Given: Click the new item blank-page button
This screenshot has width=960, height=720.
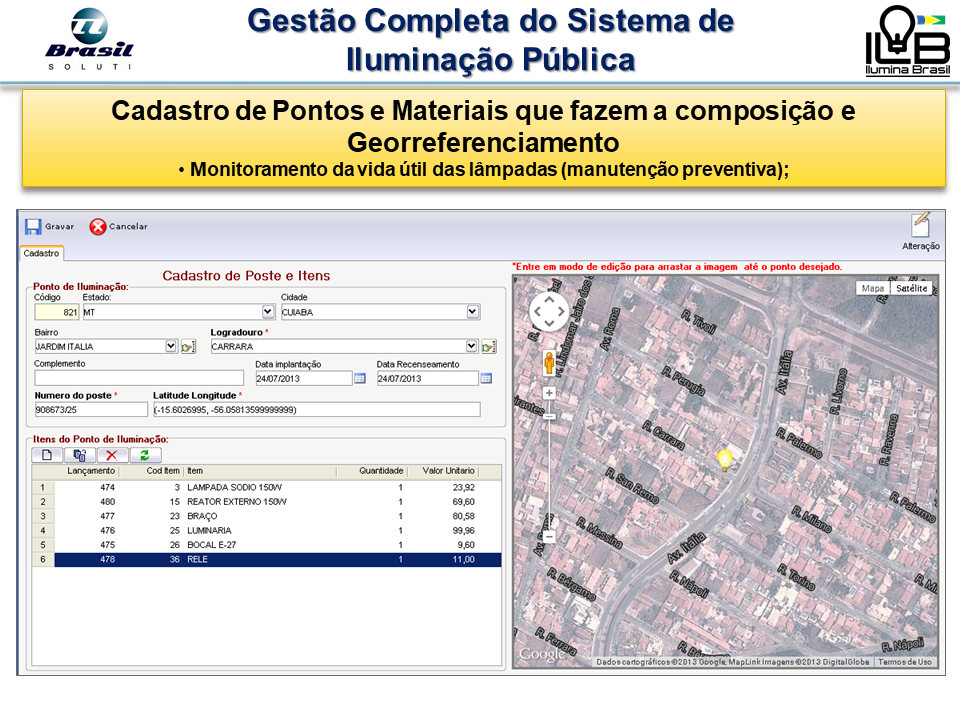Looking at the screenshot, I should (46, 455).
